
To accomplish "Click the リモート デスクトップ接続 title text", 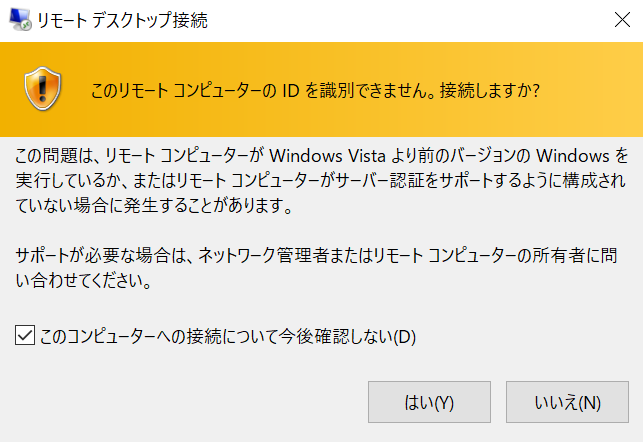I will [122, 20].
